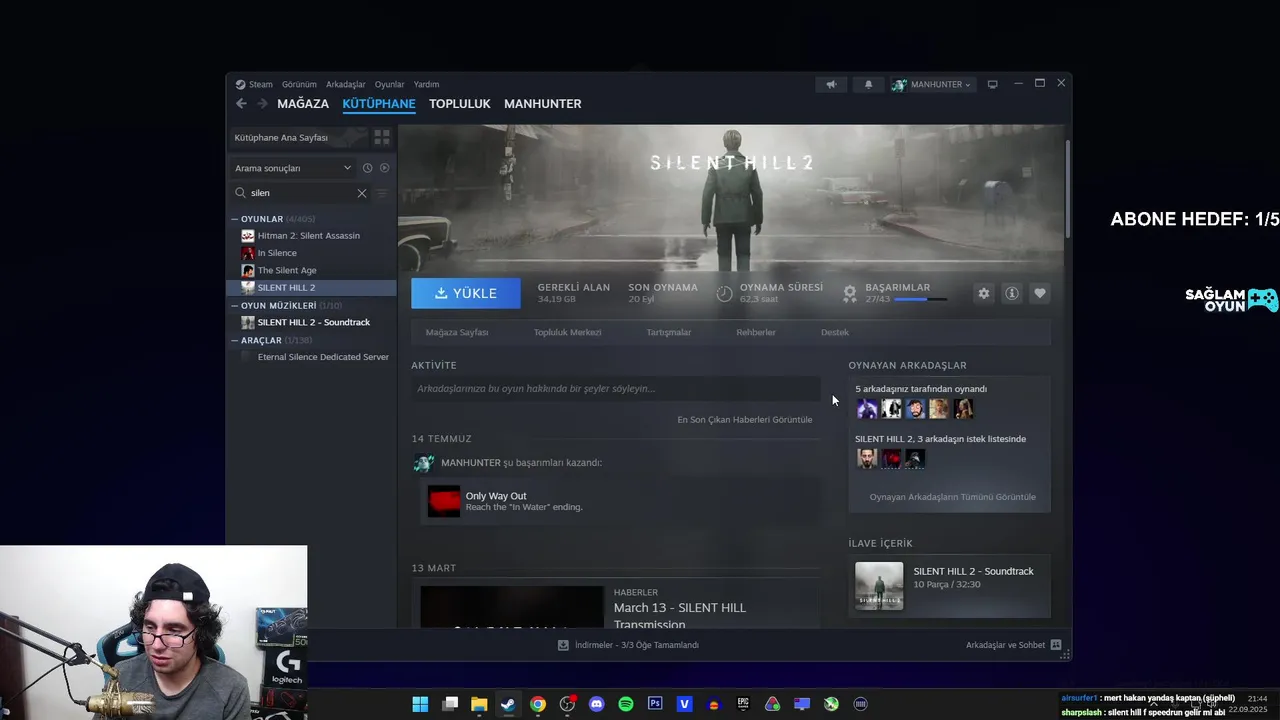Open the Topluluk Merkezi link

(x=567, y=332)
